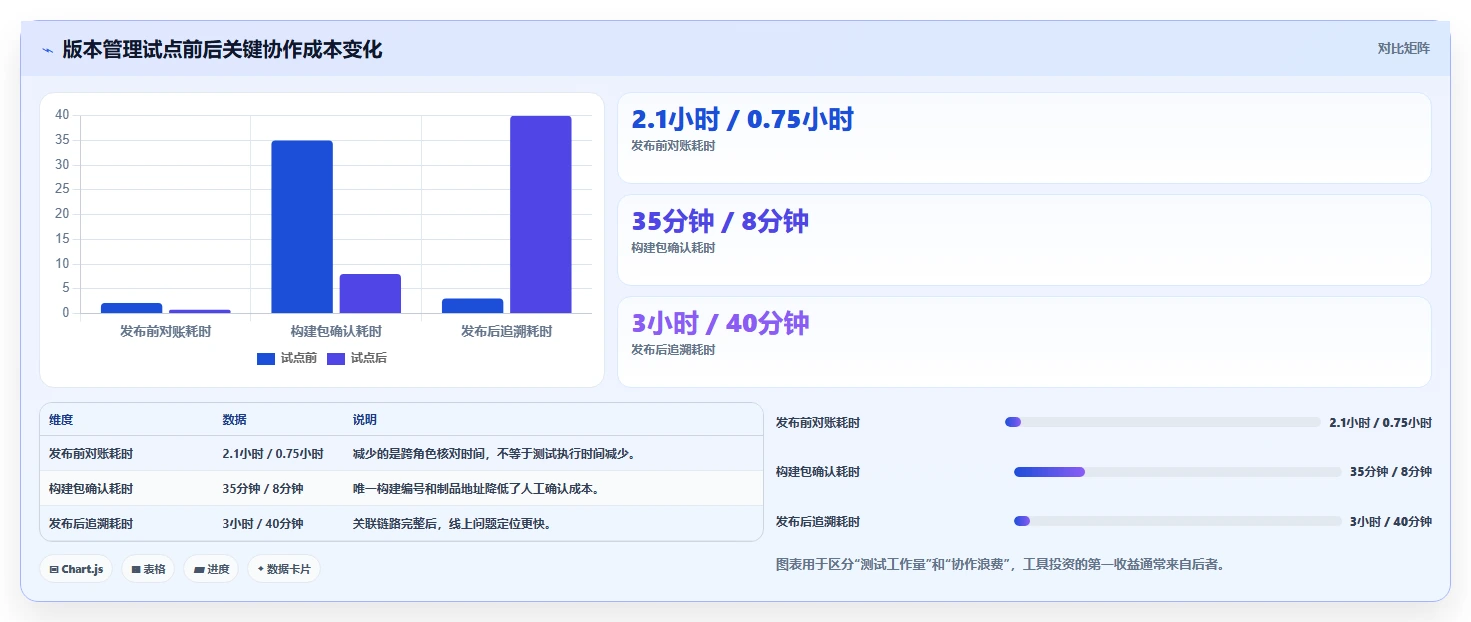Click the 试点后 bar for 构建包确认耗时
The height and width of the screenshot is (622, 1471).
[370, 294]
